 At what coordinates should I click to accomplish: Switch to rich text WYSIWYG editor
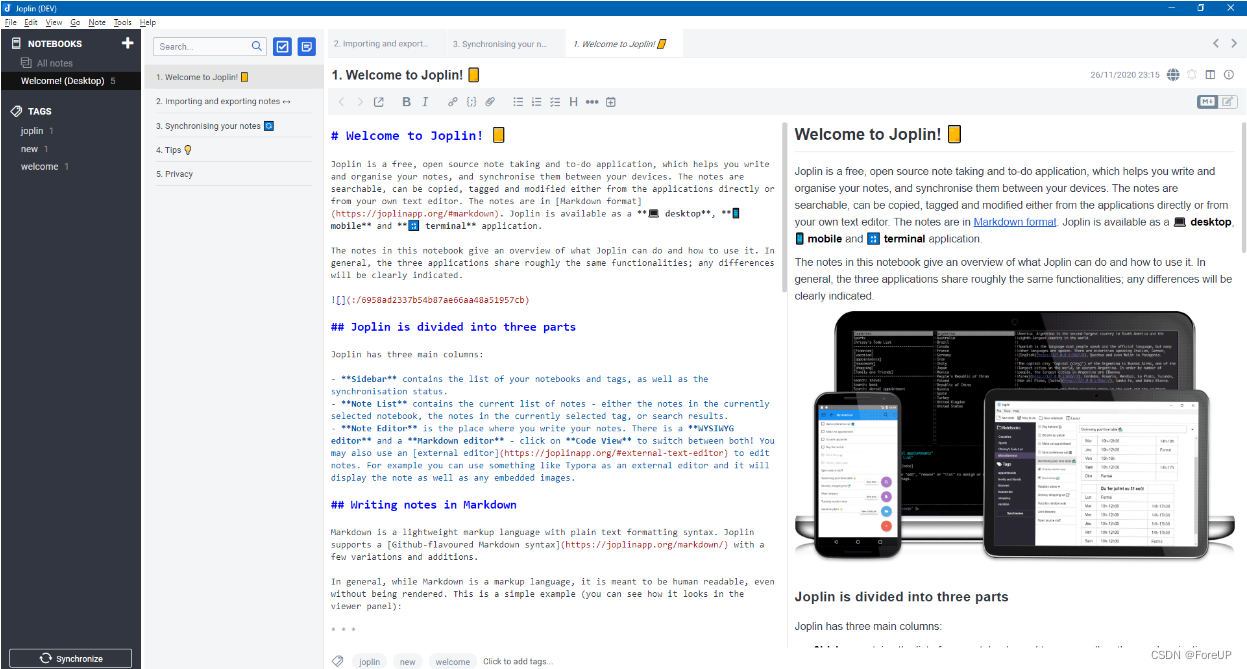pos(1227,102)
